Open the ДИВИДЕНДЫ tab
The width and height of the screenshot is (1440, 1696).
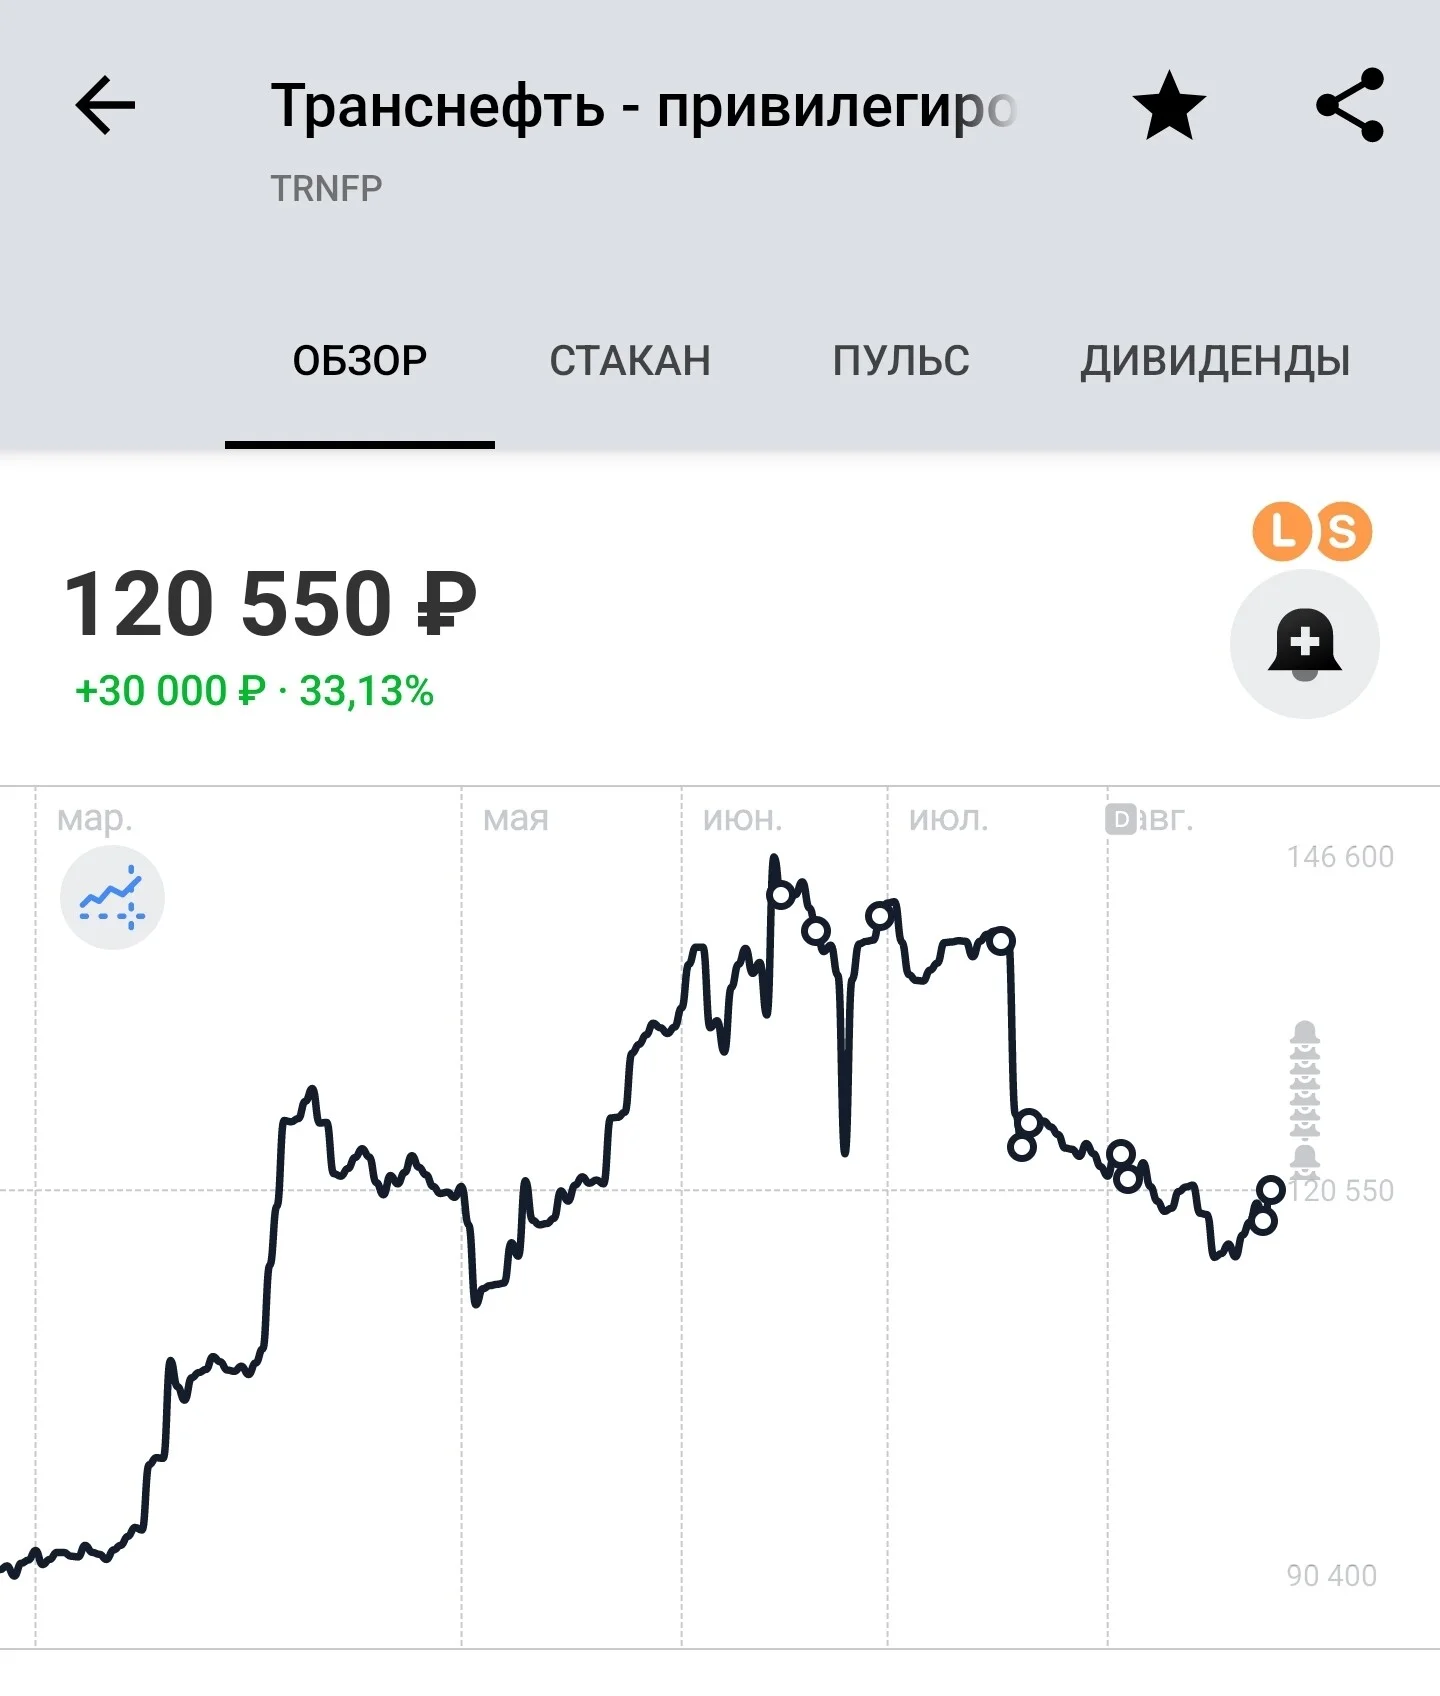(1215, 360)
